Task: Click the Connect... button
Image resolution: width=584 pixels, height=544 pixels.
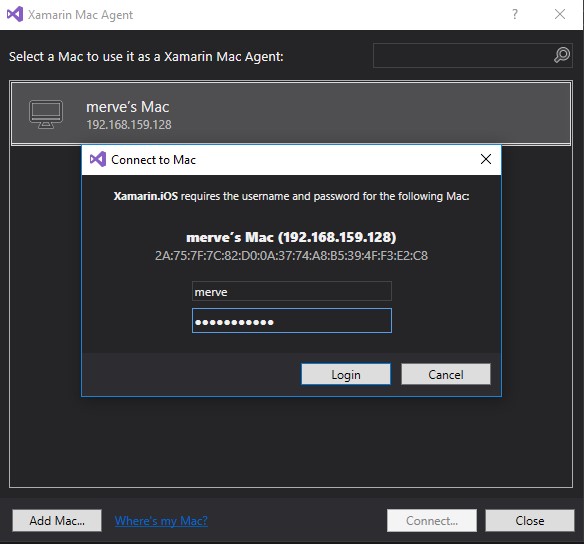Action: 432,520
